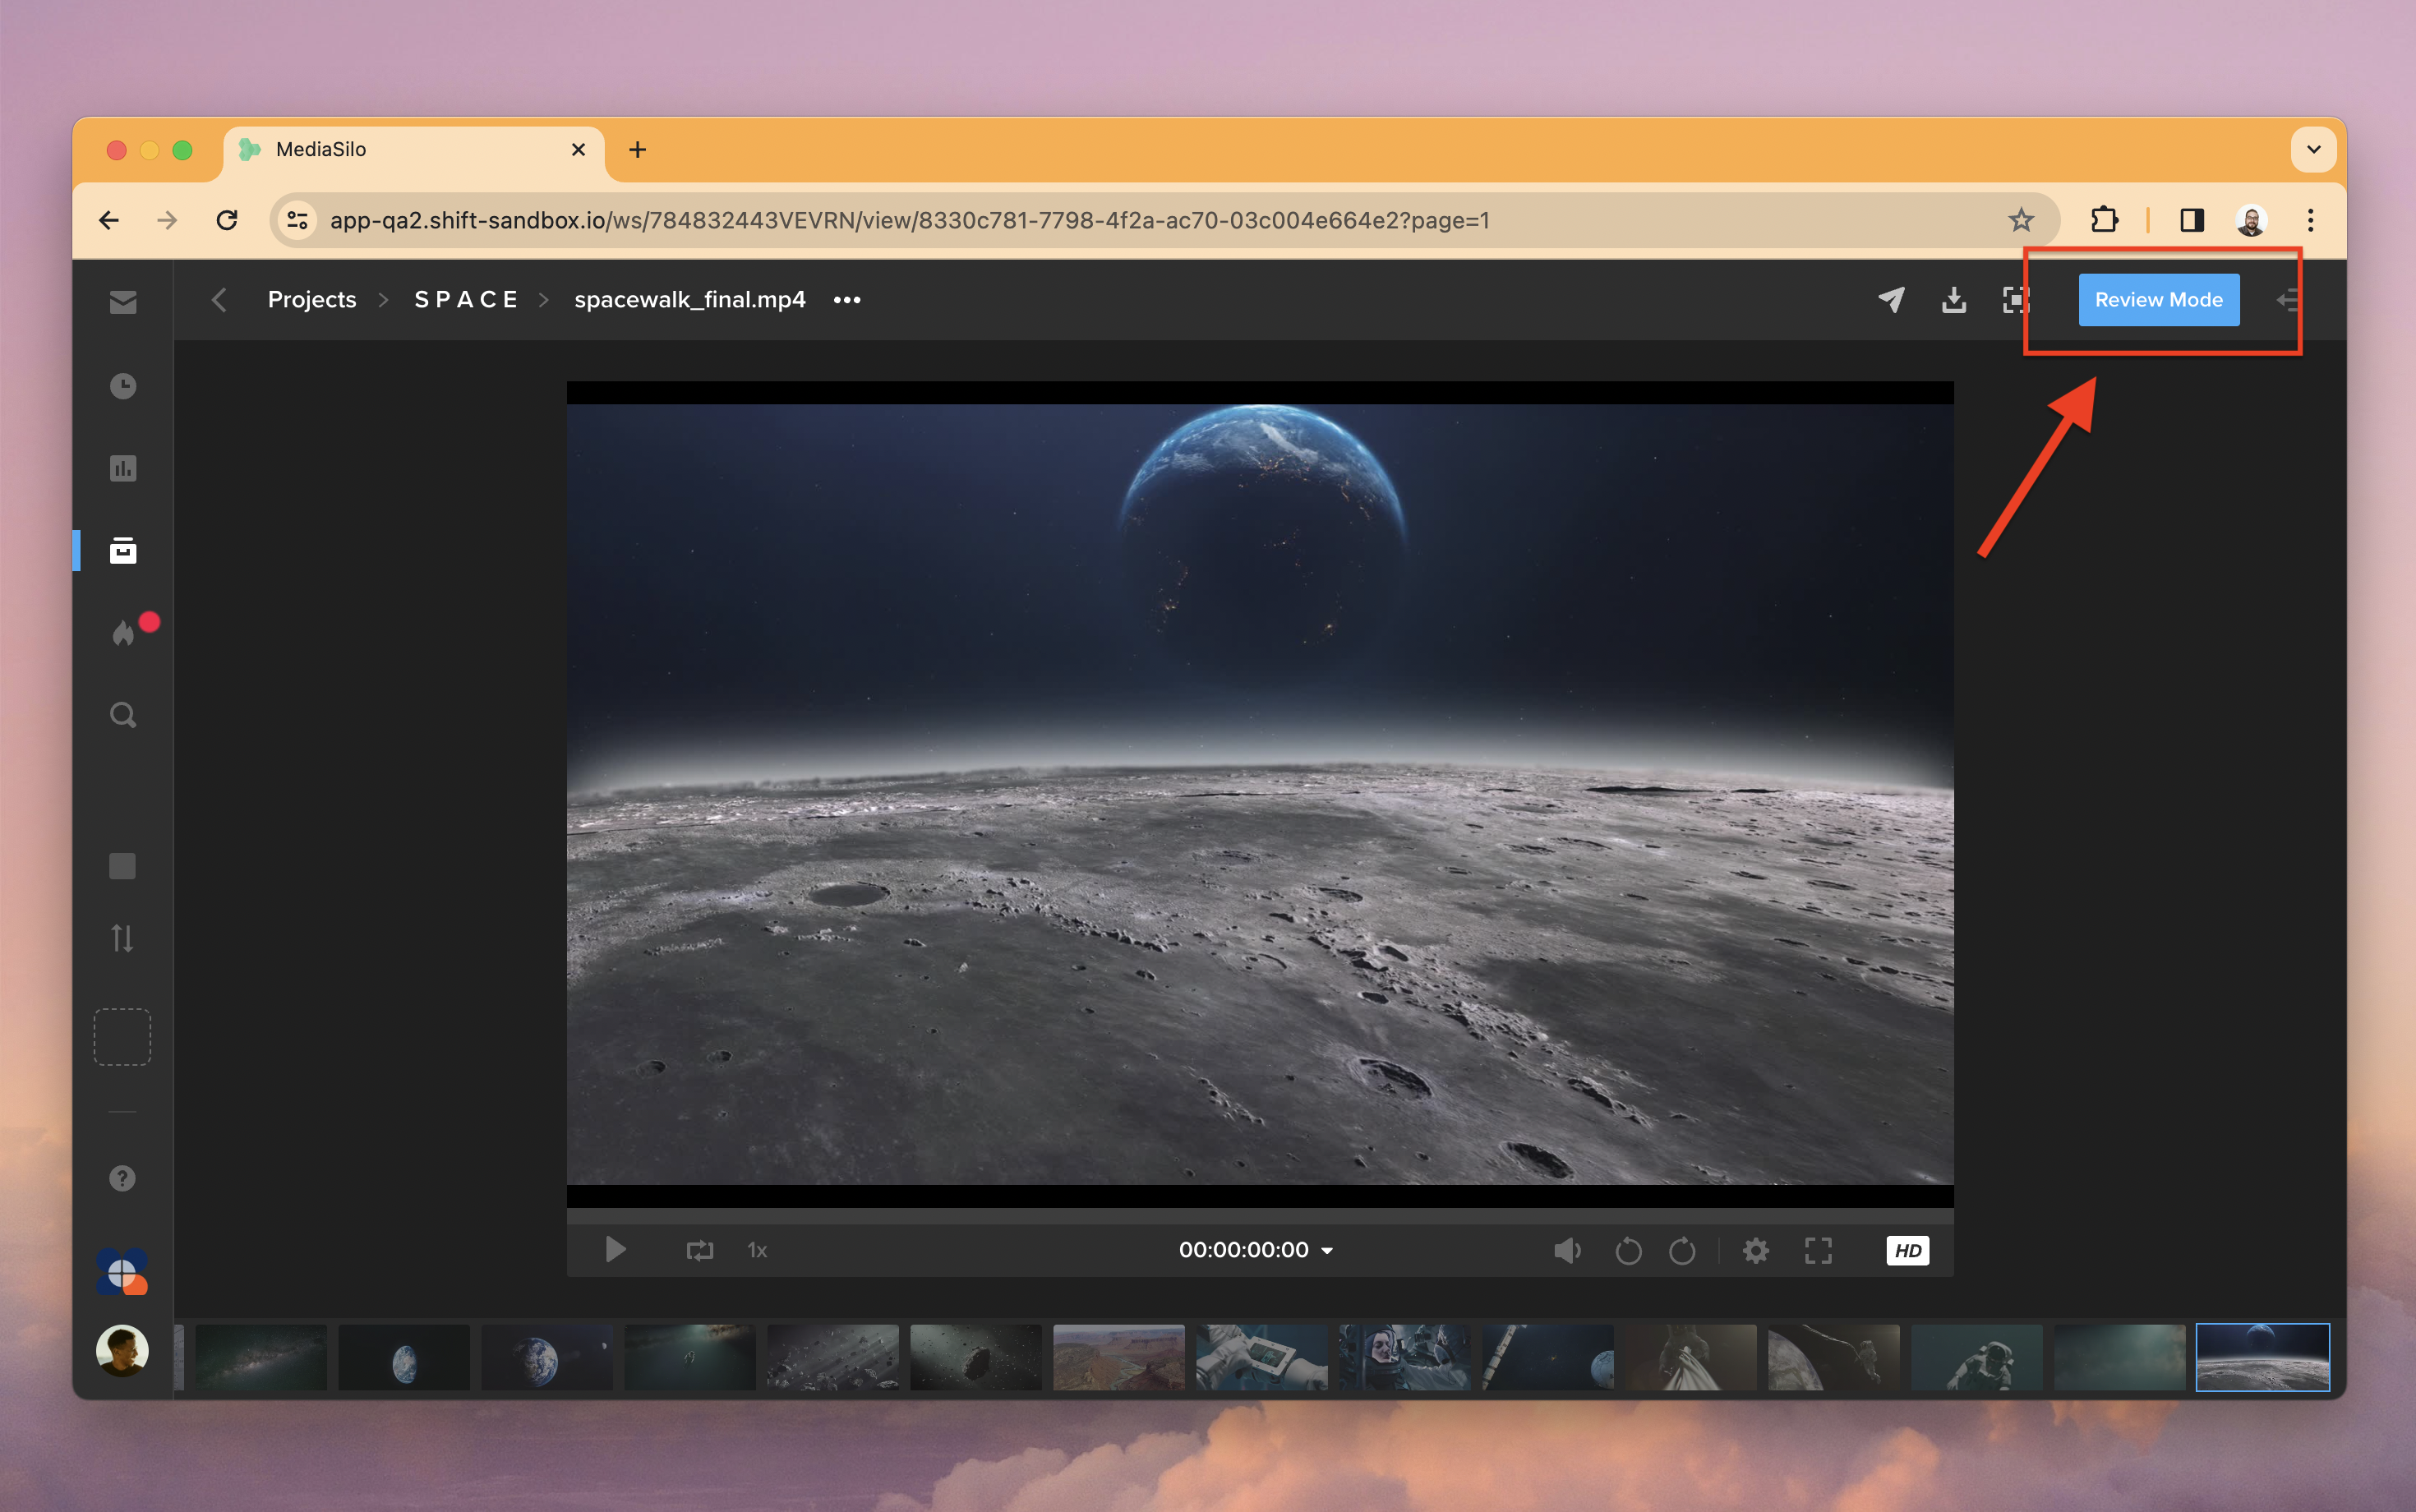Open the inbox envelope sidebar icon

pyautogui.click(x=123, y=302)
